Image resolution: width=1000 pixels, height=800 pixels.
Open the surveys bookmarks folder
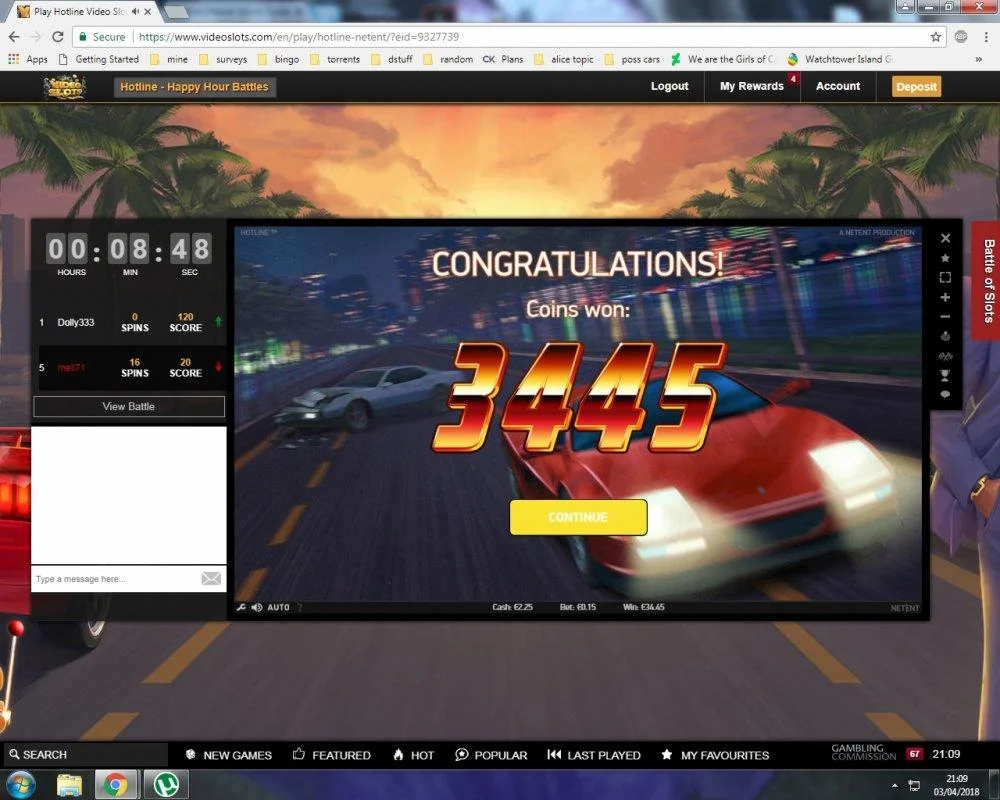point(223,59)
